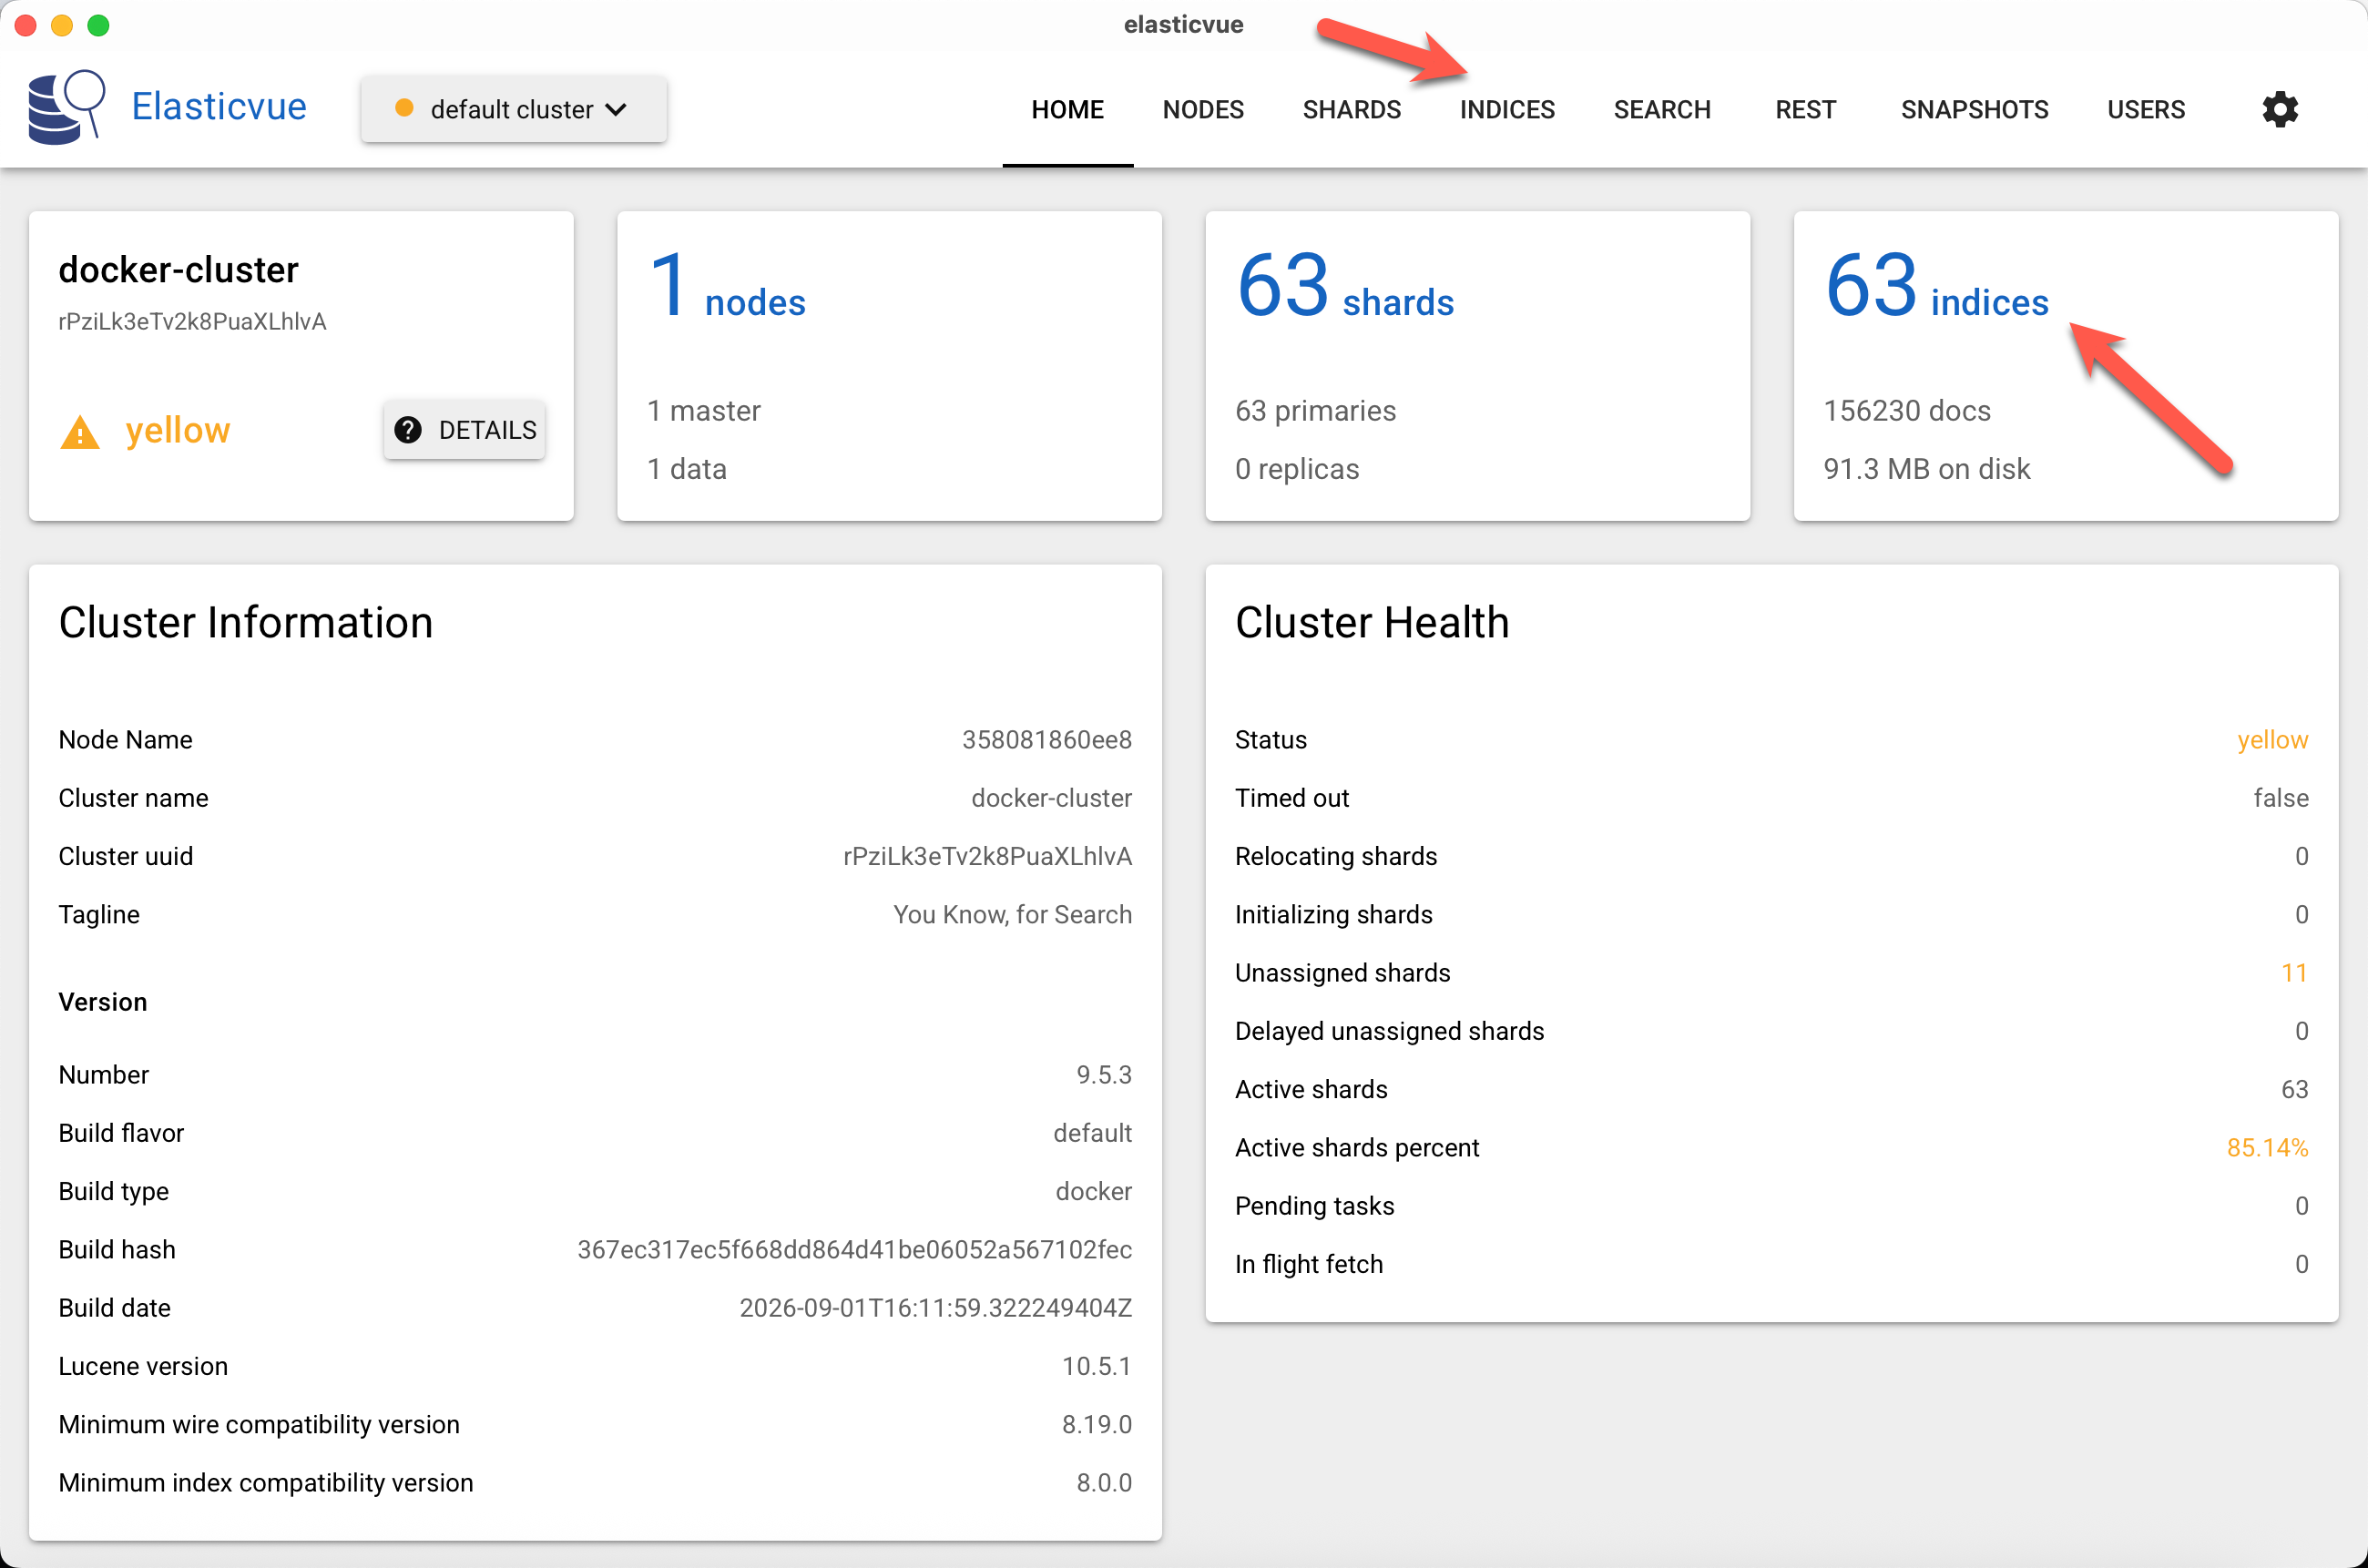Click the Unassigned shards value 11

2295,973
